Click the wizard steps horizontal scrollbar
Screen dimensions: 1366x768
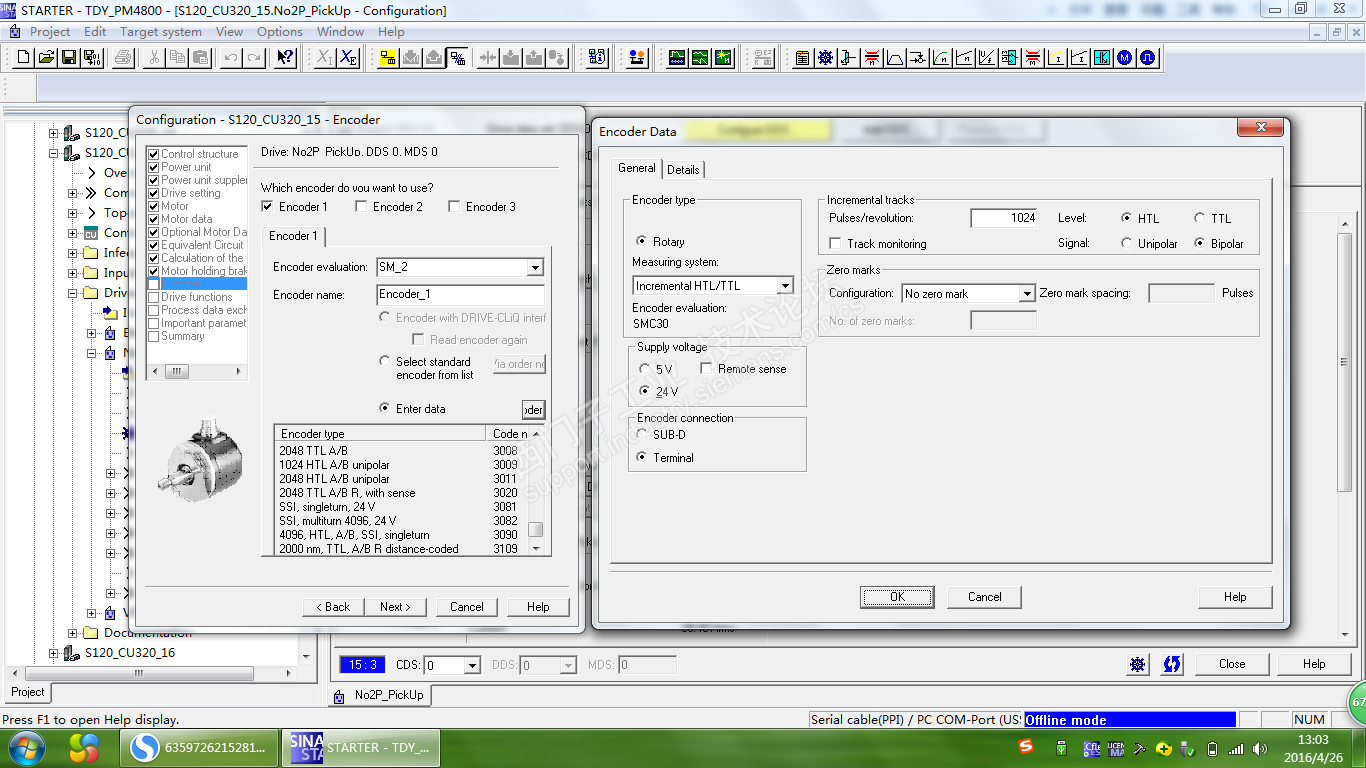click(x=196, y=371)
